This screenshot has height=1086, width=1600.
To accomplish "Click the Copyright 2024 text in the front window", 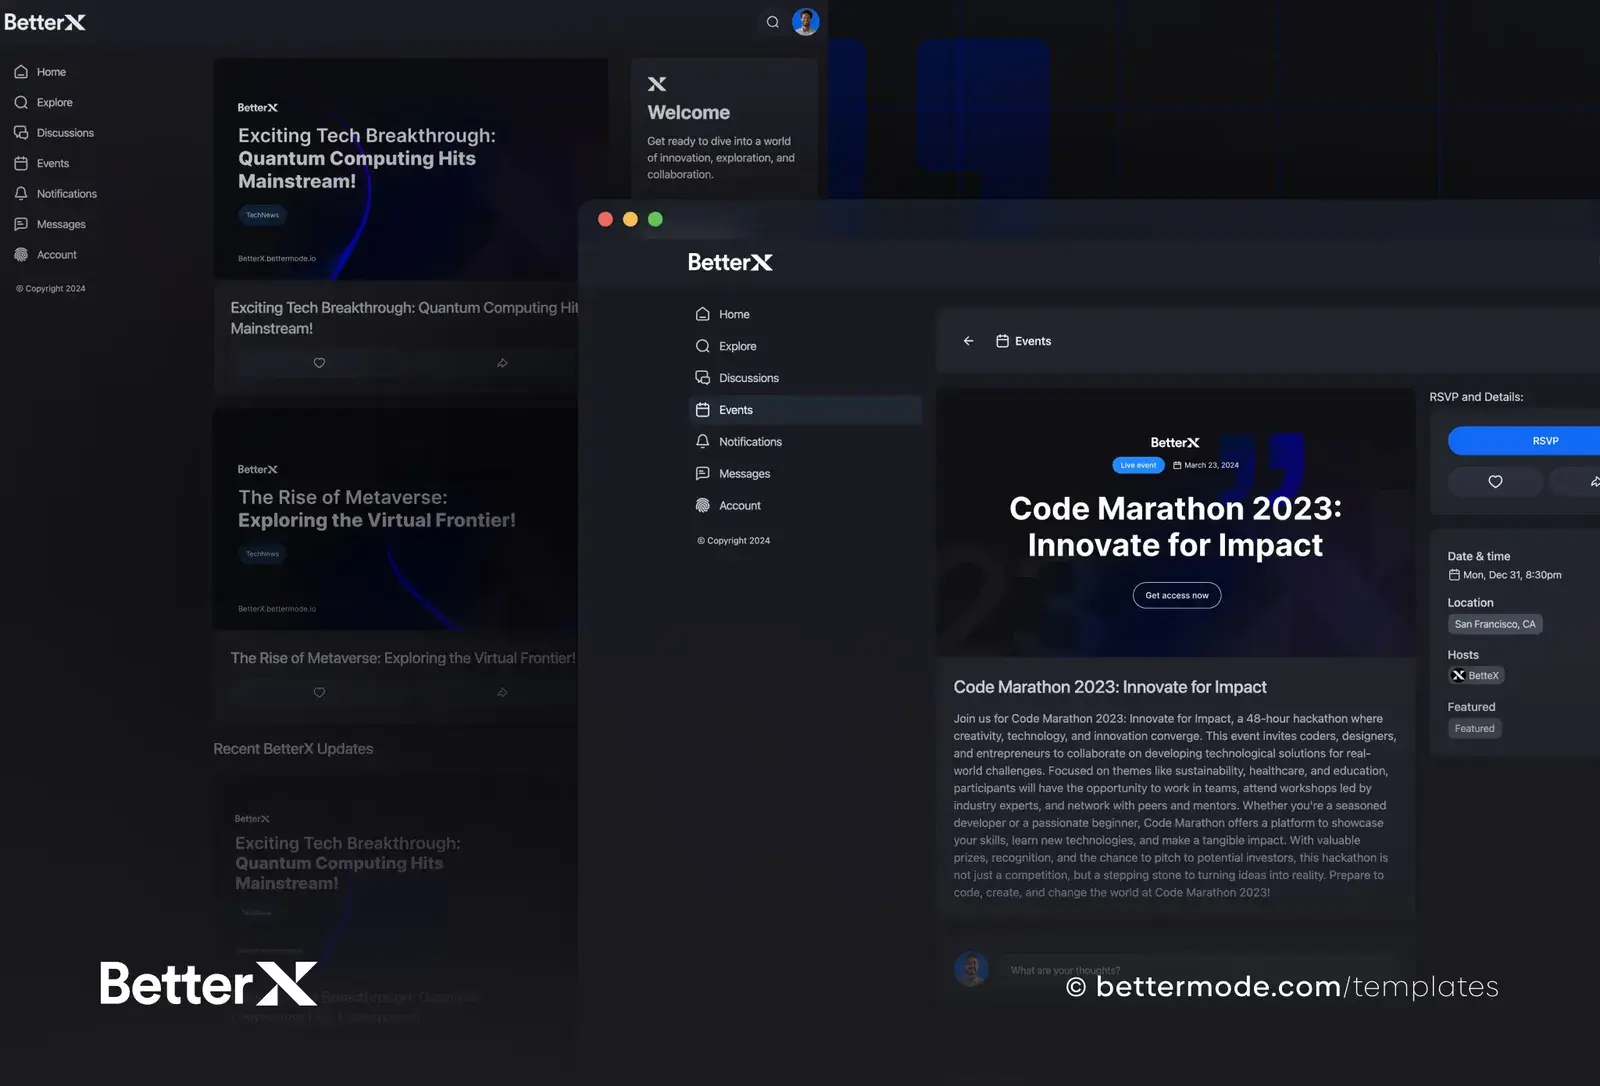I will click(733, 541).
